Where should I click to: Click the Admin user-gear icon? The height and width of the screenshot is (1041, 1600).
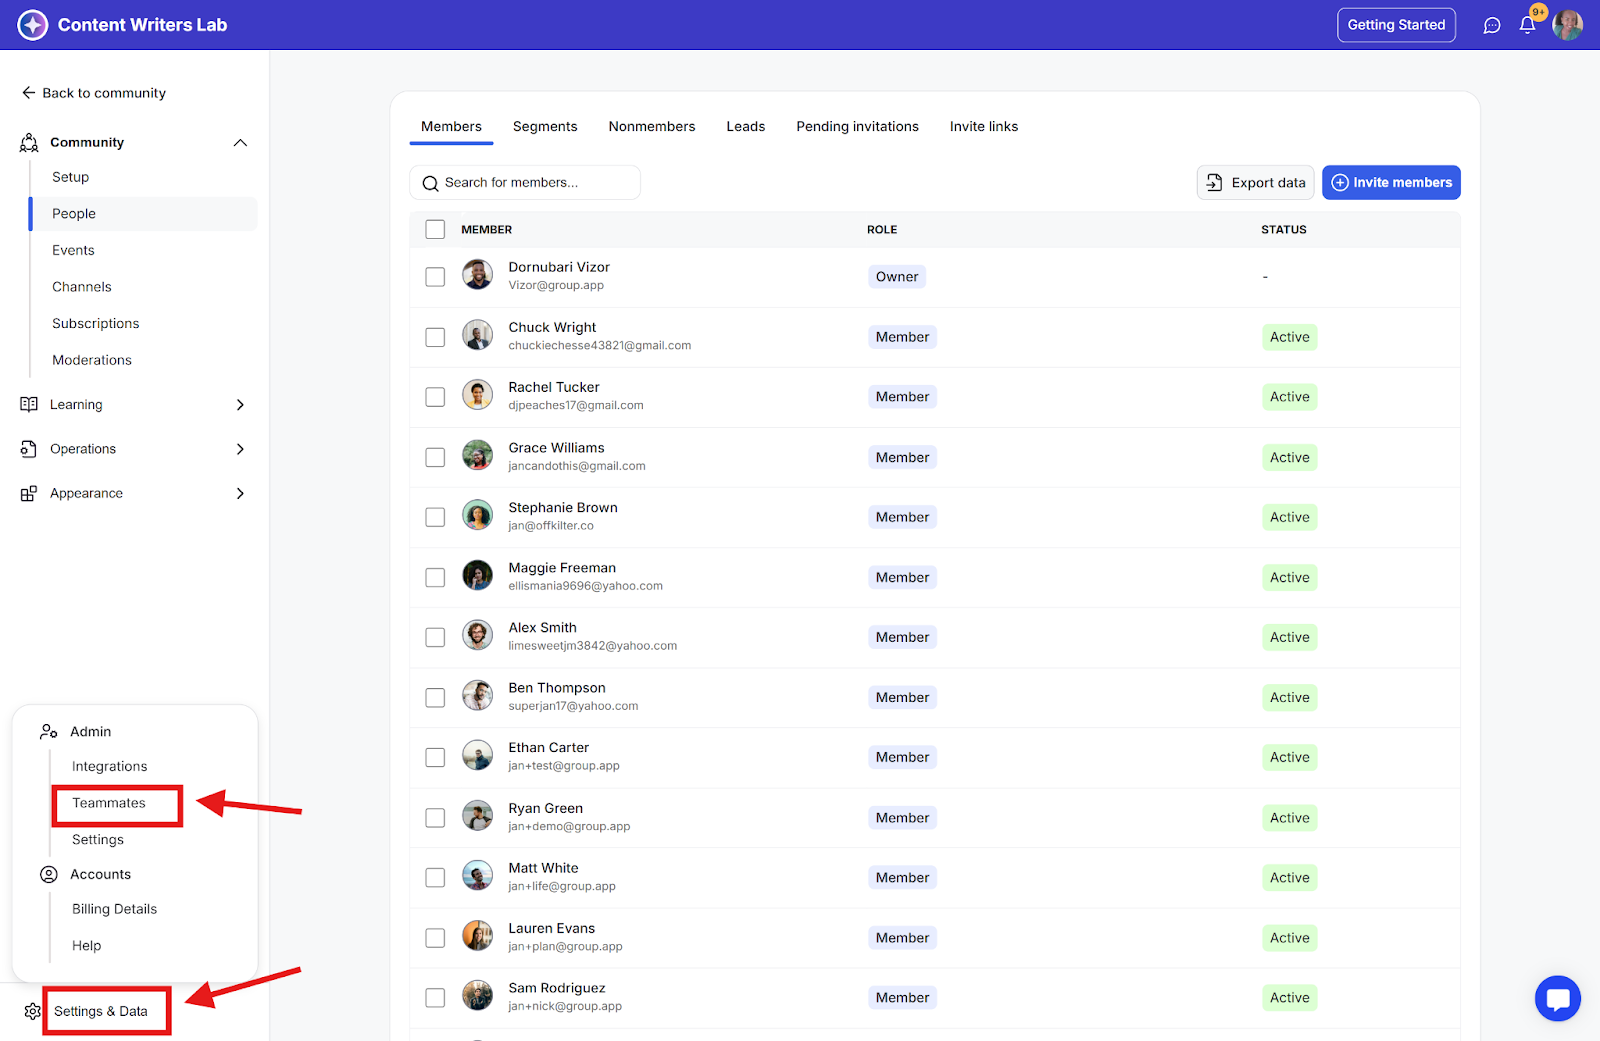coord(49,732)
